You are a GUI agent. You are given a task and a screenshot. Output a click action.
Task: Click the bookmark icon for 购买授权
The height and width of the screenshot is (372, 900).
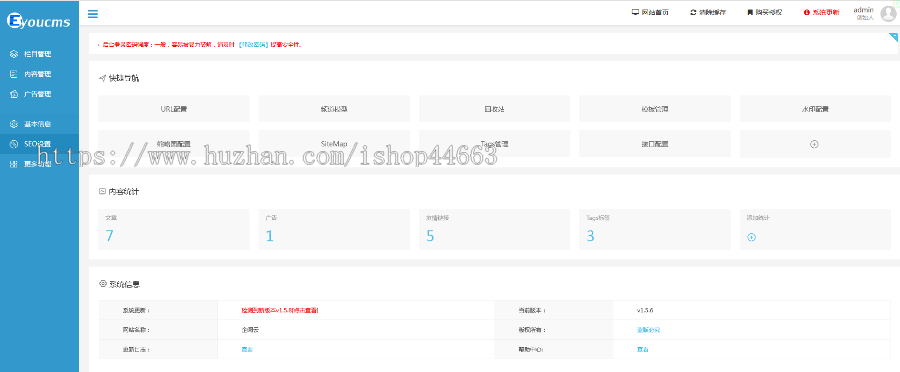click(x=750, y=12)
